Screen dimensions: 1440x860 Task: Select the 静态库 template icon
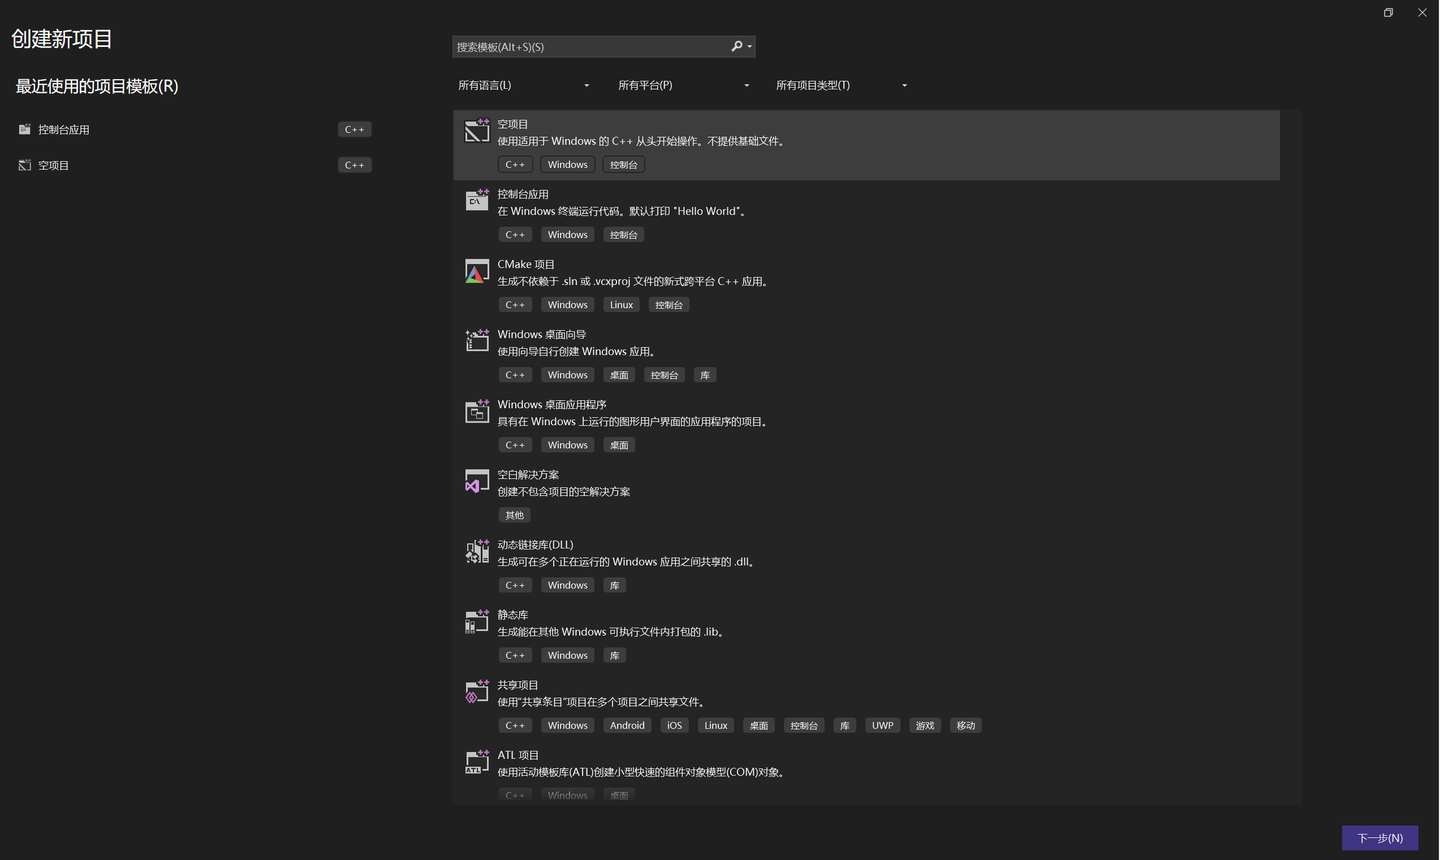[x=477, y=621]
